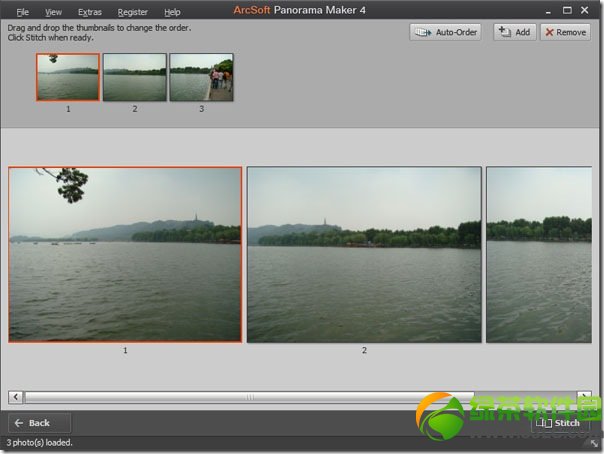Click the resize grip in window corner

[x=594, y=444]
